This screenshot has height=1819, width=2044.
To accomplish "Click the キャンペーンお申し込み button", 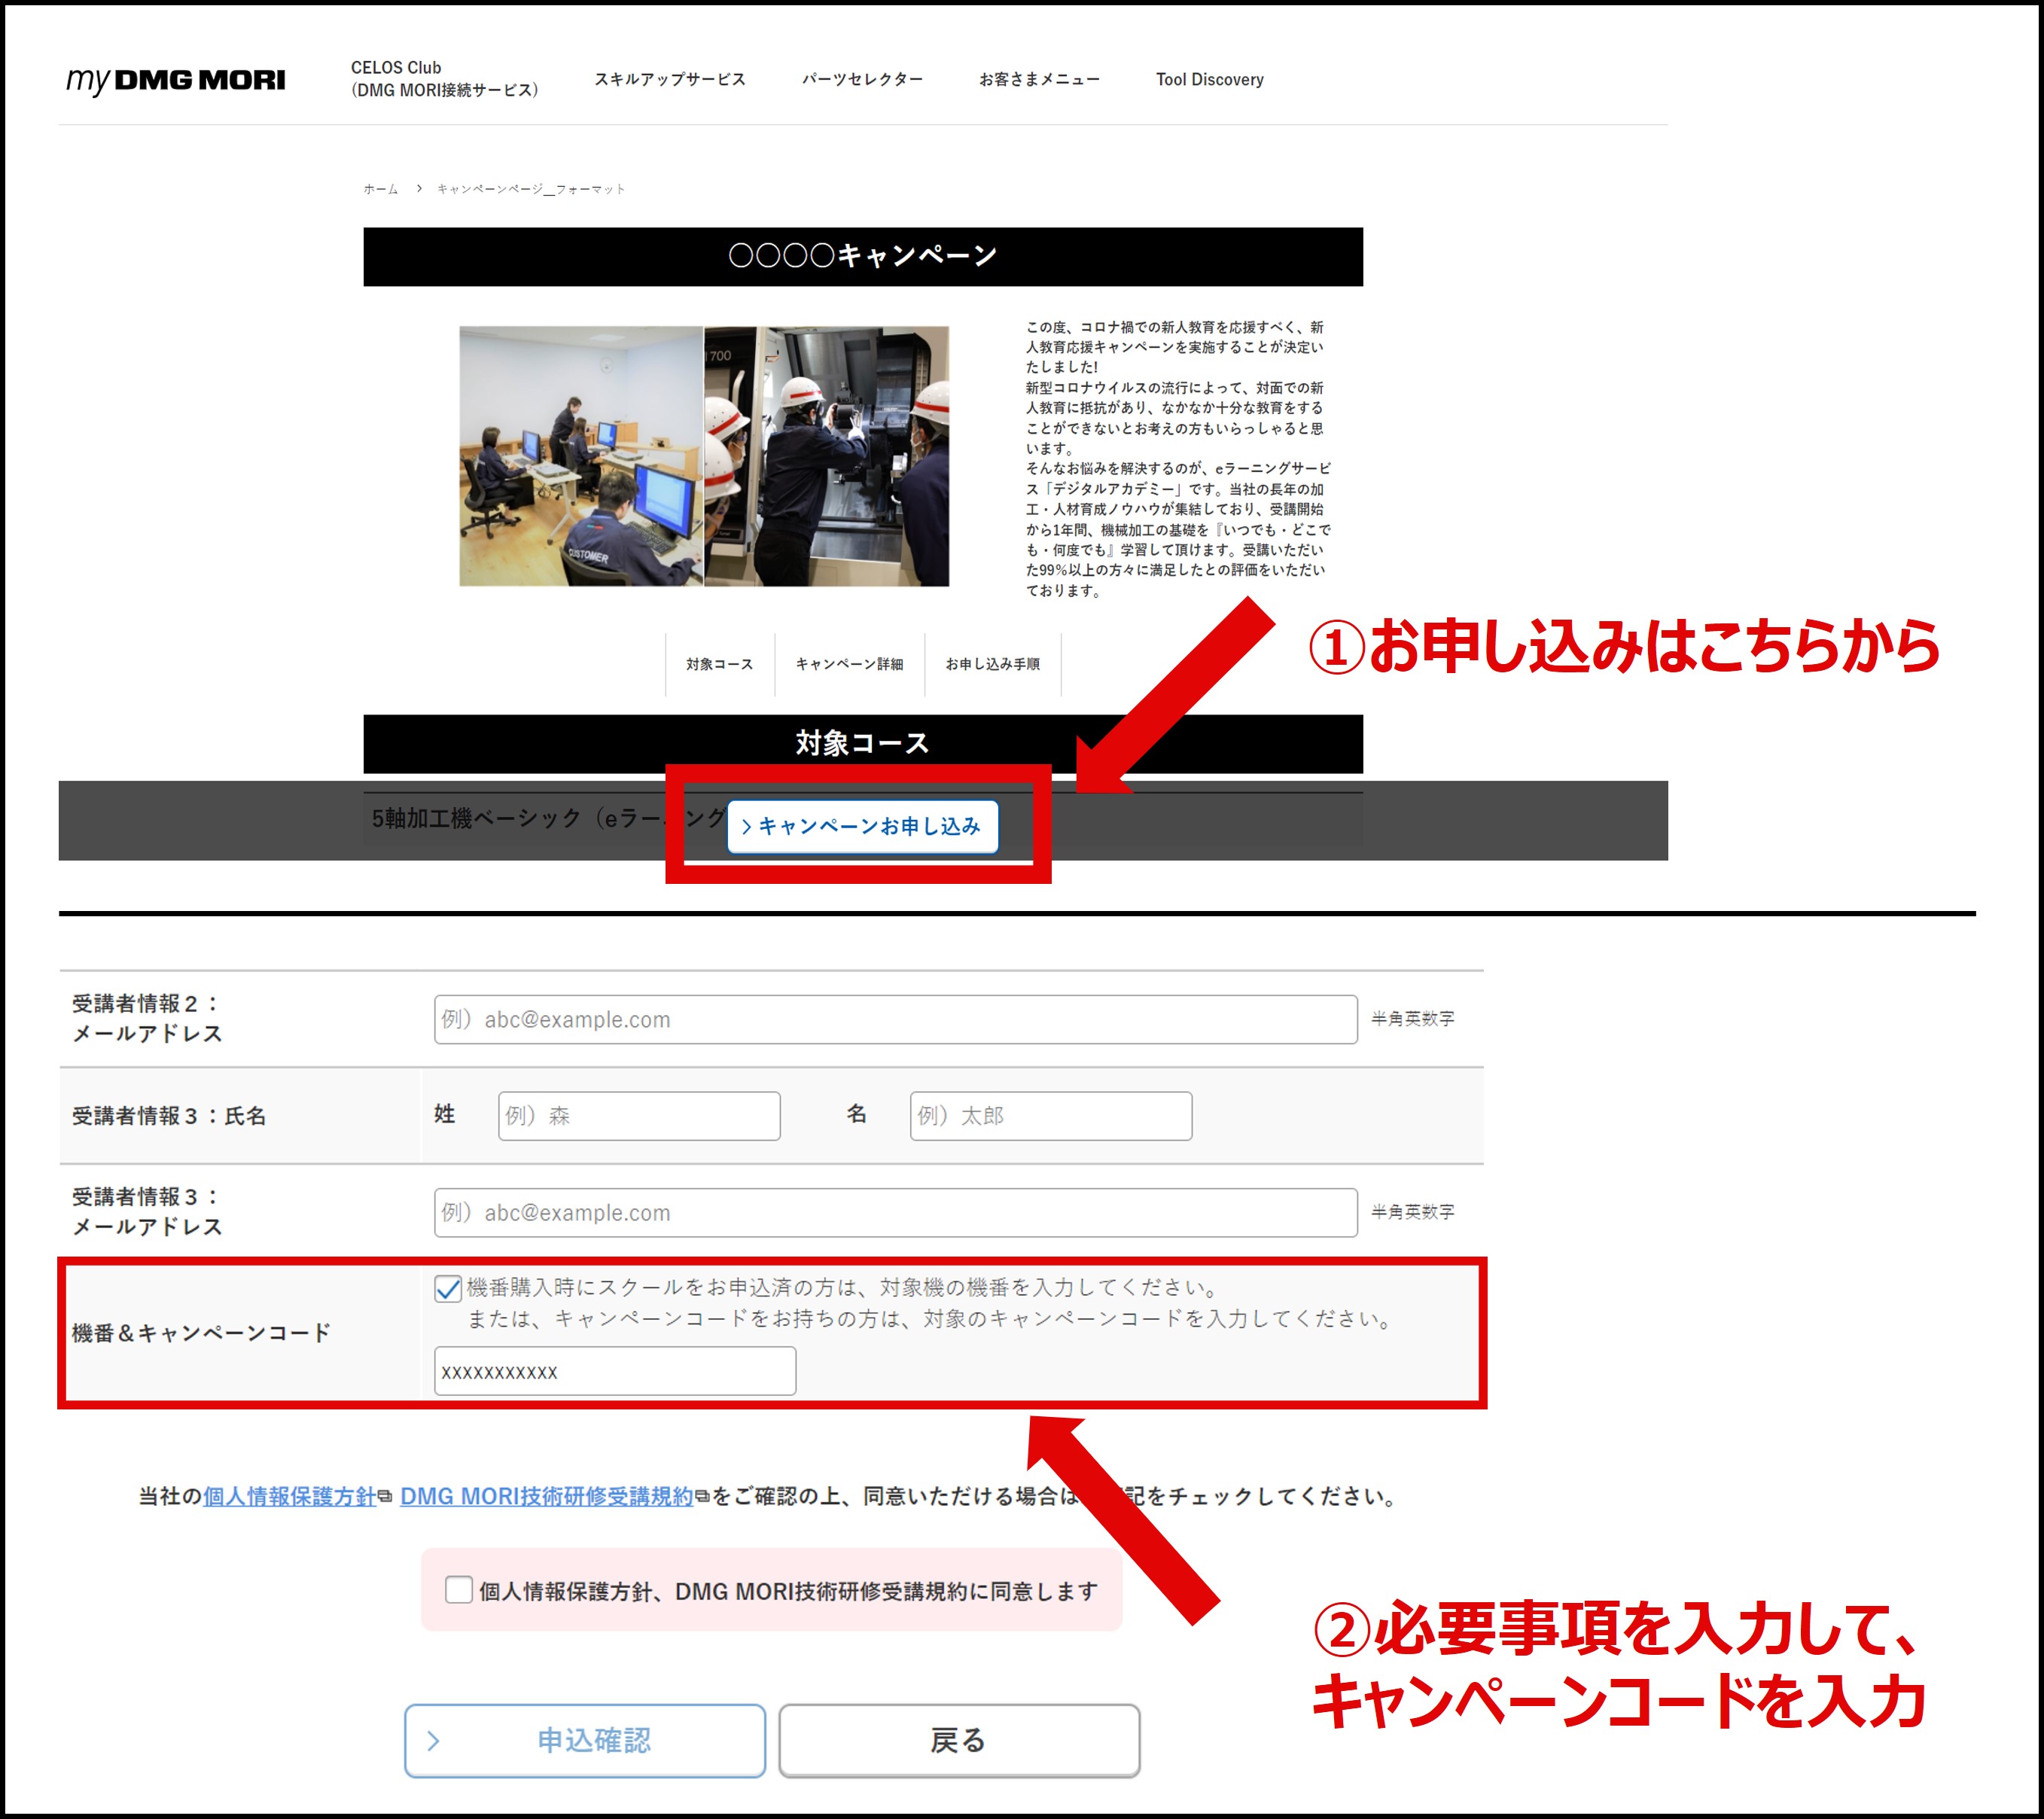I will tap(862, 826).
